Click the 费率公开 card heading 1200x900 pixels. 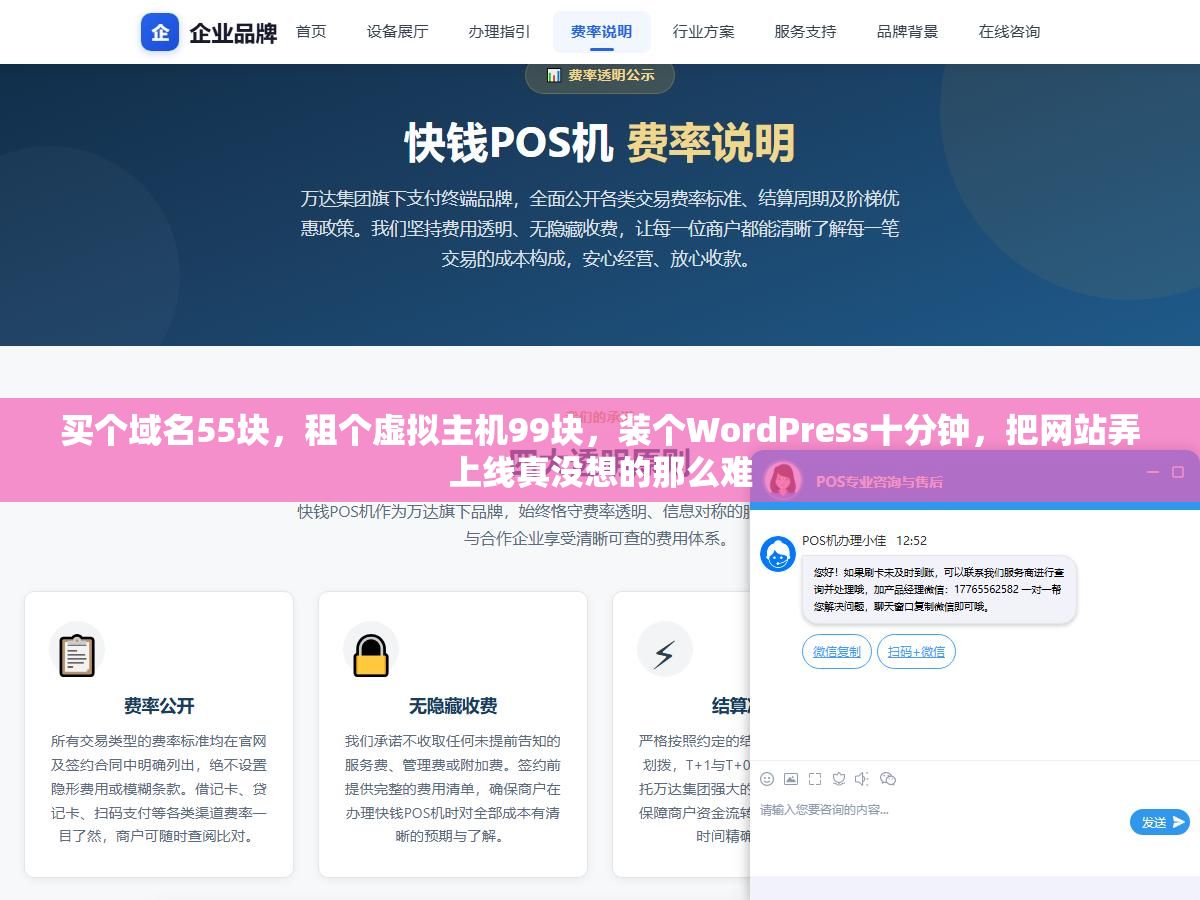point(159,706)
